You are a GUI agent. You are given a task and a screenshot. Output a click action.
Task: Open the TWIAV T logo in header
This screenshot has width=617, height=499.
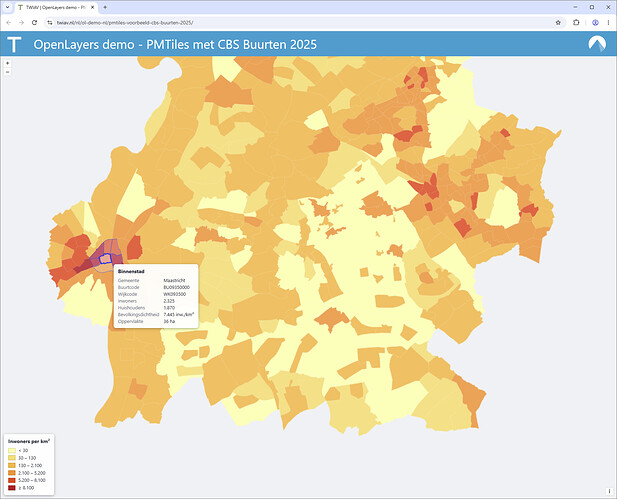coord(14,44)
